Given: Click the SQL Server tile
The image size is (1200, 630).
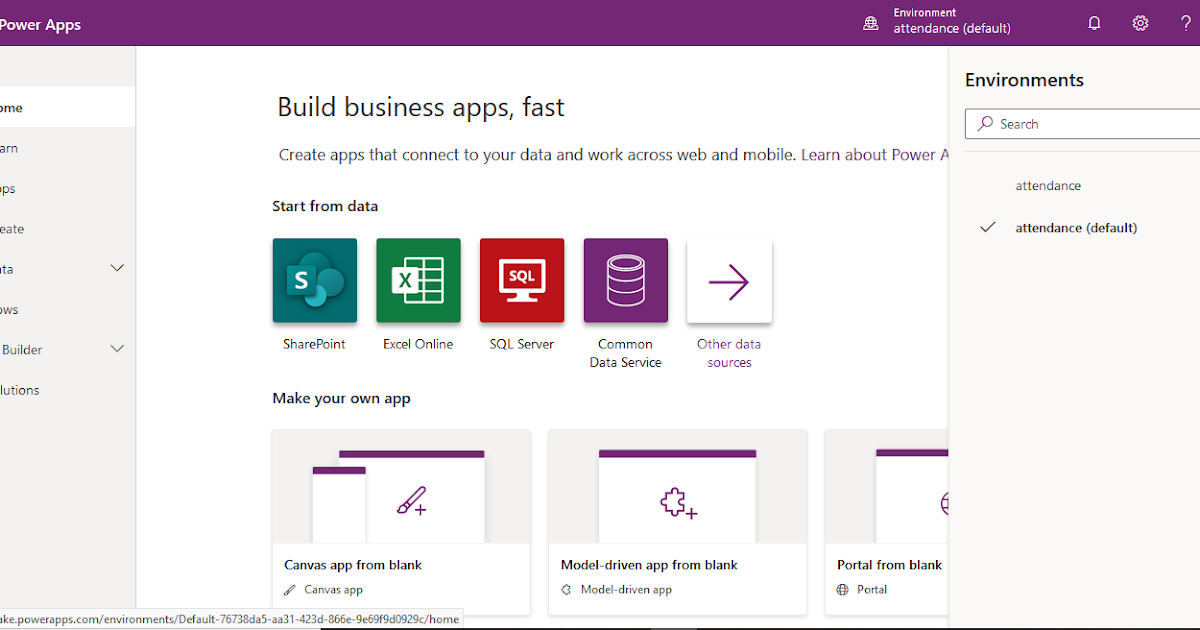Looking at the screenshot, I should coord(521,281).
